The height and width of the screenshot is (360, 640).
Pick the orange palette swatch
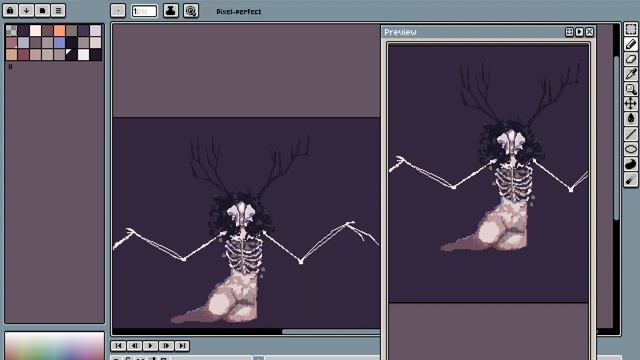pos(60,30)
